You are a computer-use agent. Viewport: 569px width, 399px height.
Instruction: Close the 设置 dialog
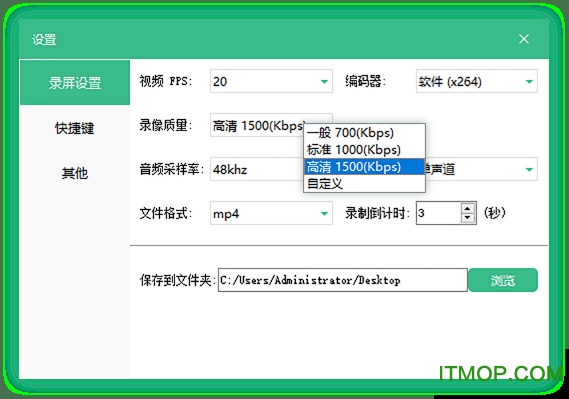(x=524, y=39)
